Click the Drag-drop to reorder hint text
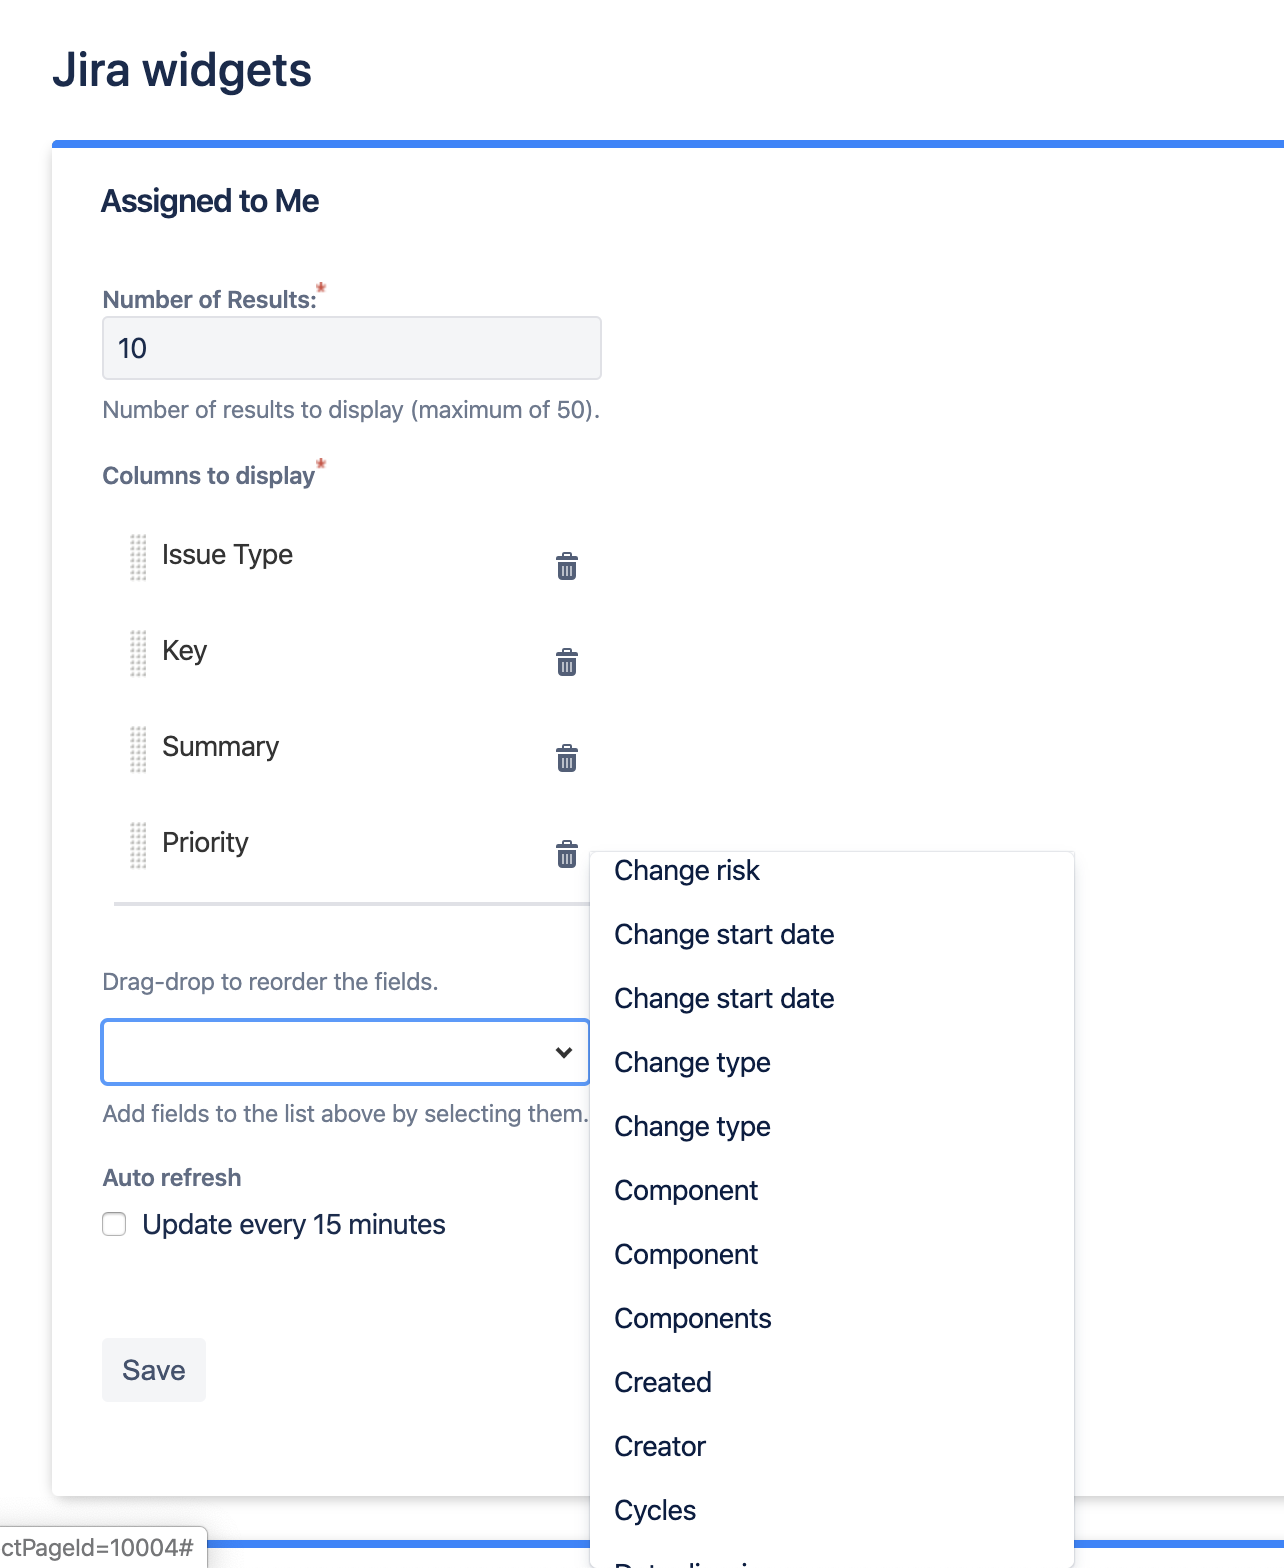This screenshot has height=1568, width=1284. point(270,982)
